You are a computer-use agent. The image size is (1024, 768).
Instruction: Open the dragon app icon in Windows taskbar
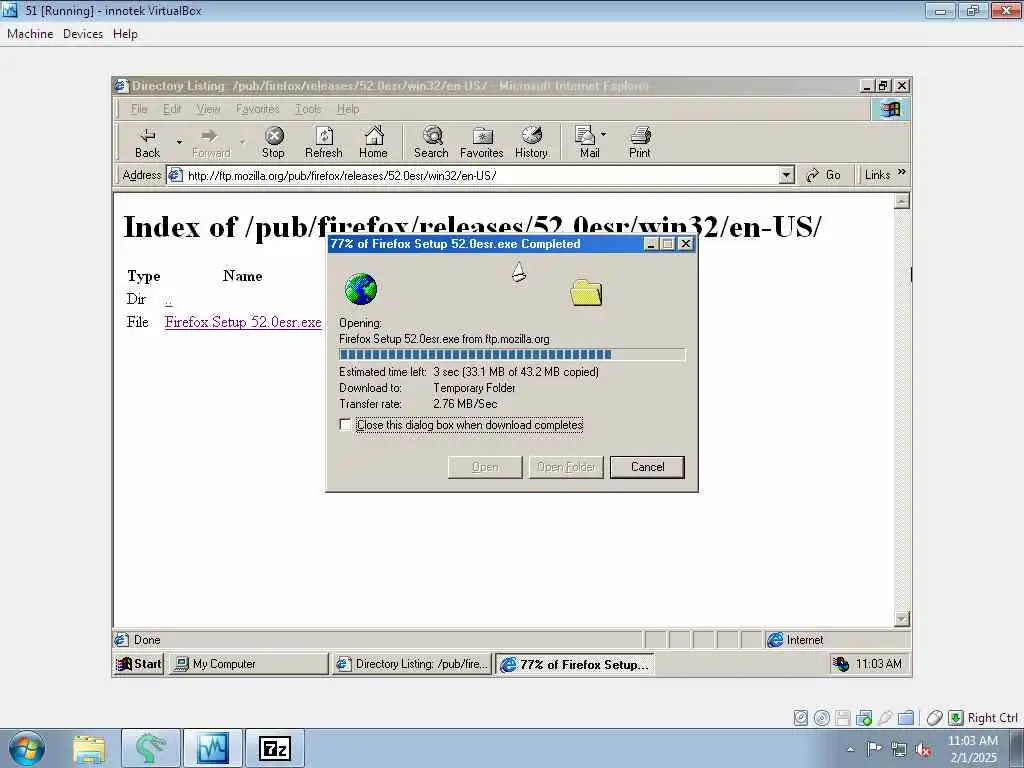point(151,748)
